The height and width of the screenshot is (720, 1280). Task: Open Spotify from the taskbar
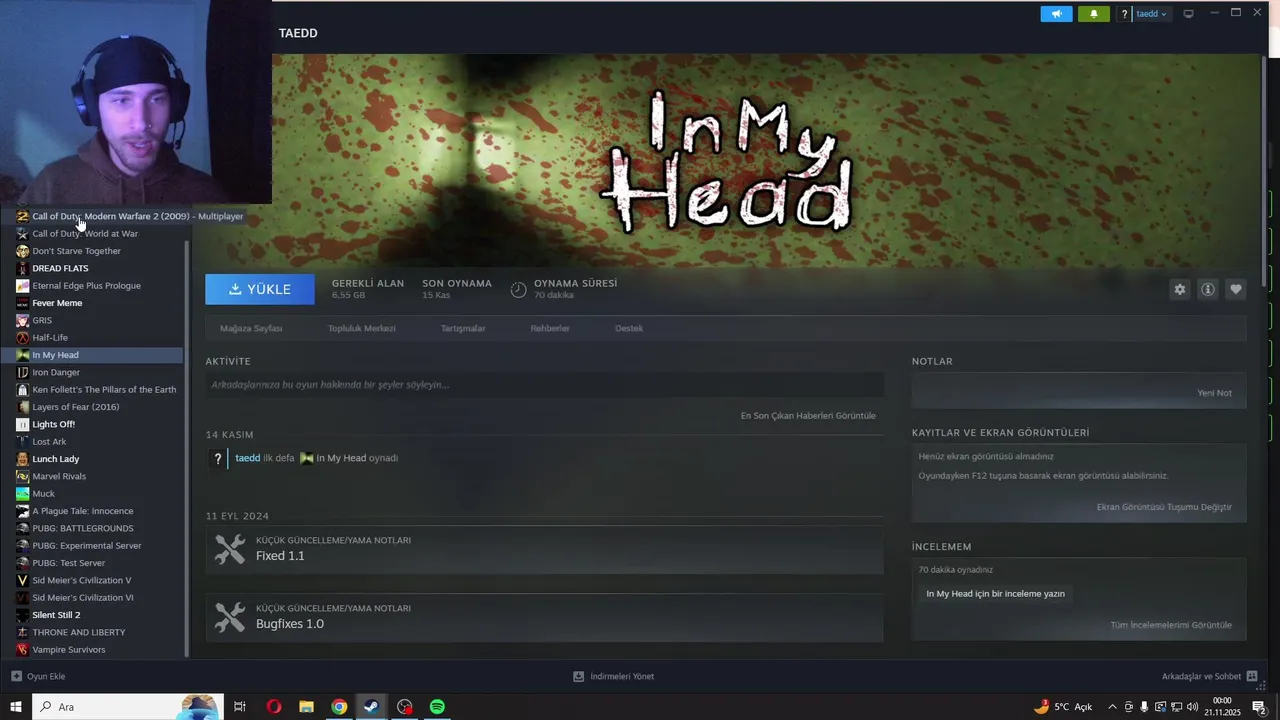(x=437, y=707)
